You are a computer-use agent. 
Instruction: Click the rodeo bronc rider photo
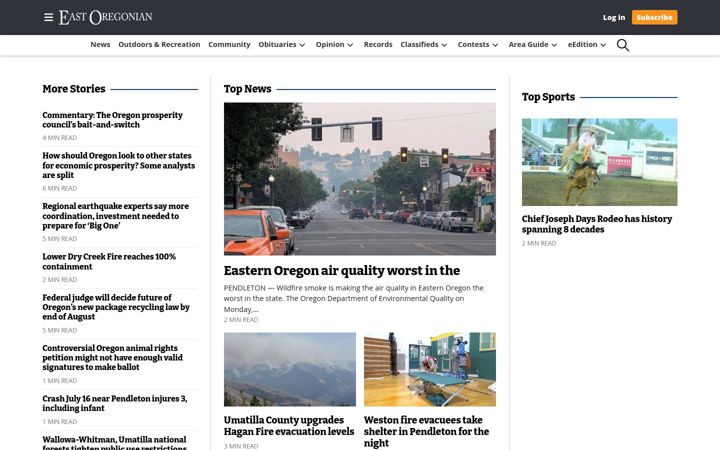[599, 162]
